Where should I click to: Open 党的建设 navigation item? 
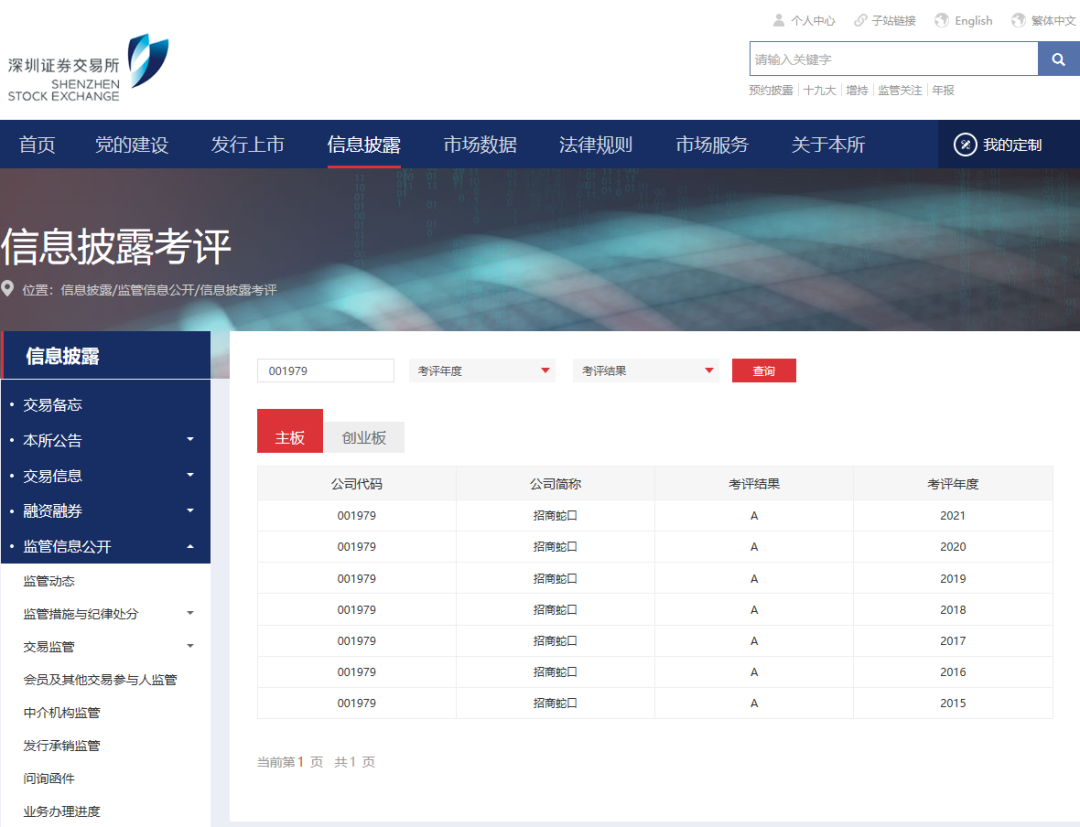[x=132, y=145]
